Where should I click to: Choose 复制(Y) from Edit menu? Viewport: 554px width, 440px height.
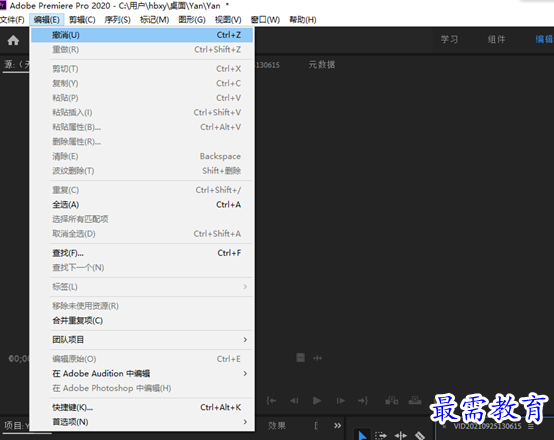(x=142, y=83)
